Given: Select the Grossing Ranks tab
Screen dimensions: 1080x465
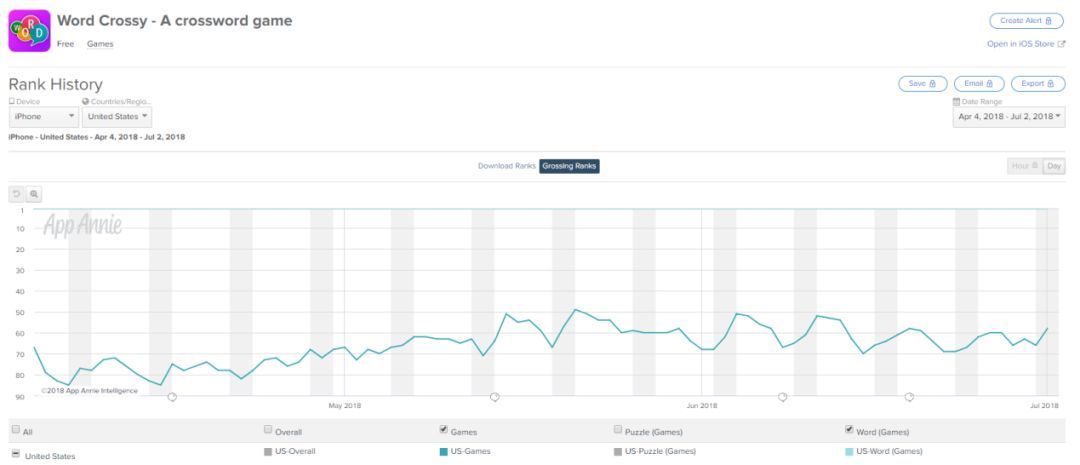Looking at the screenshot, I should click(x=569, y=166).
